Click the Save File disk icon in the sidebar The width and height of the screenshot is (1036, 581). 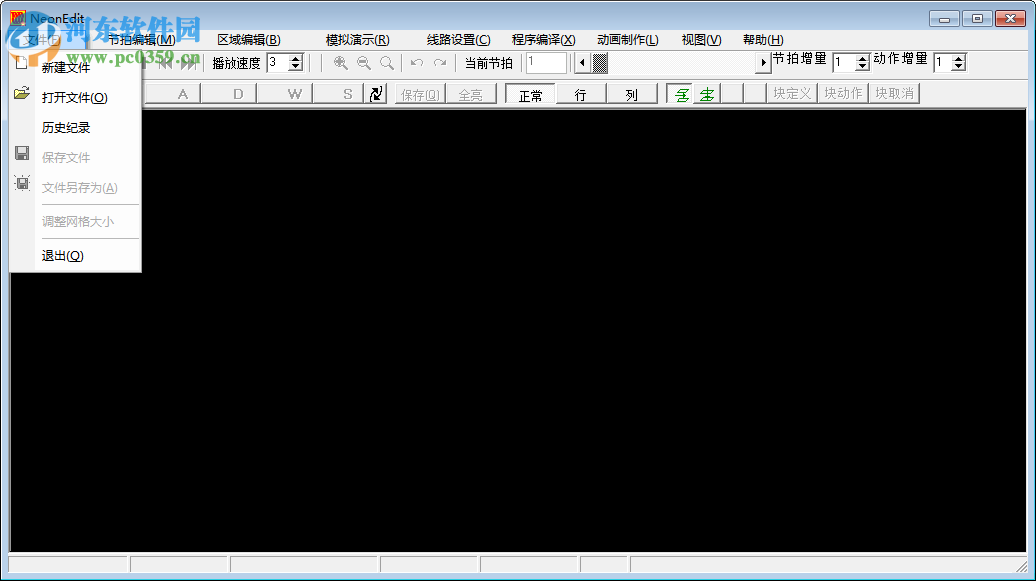[x=21, y=152]
